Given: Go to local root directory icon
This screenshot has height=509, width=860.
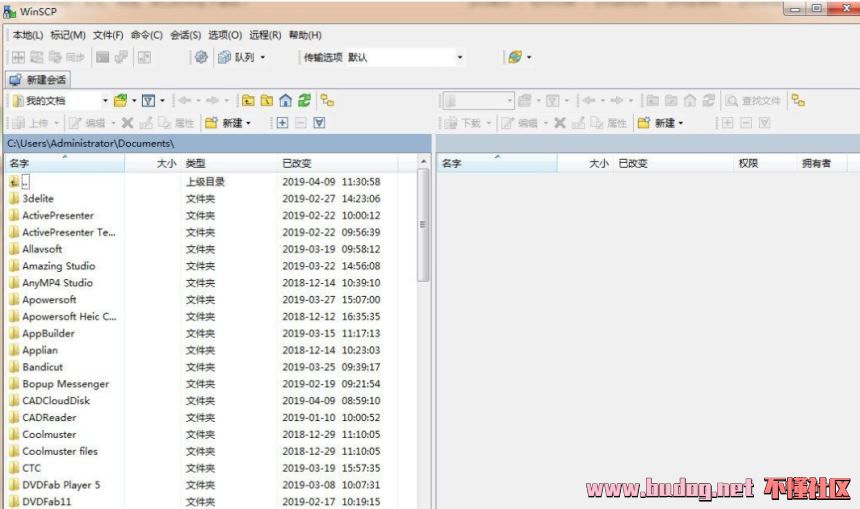Looking at the screenshot, I should point(267,100).
